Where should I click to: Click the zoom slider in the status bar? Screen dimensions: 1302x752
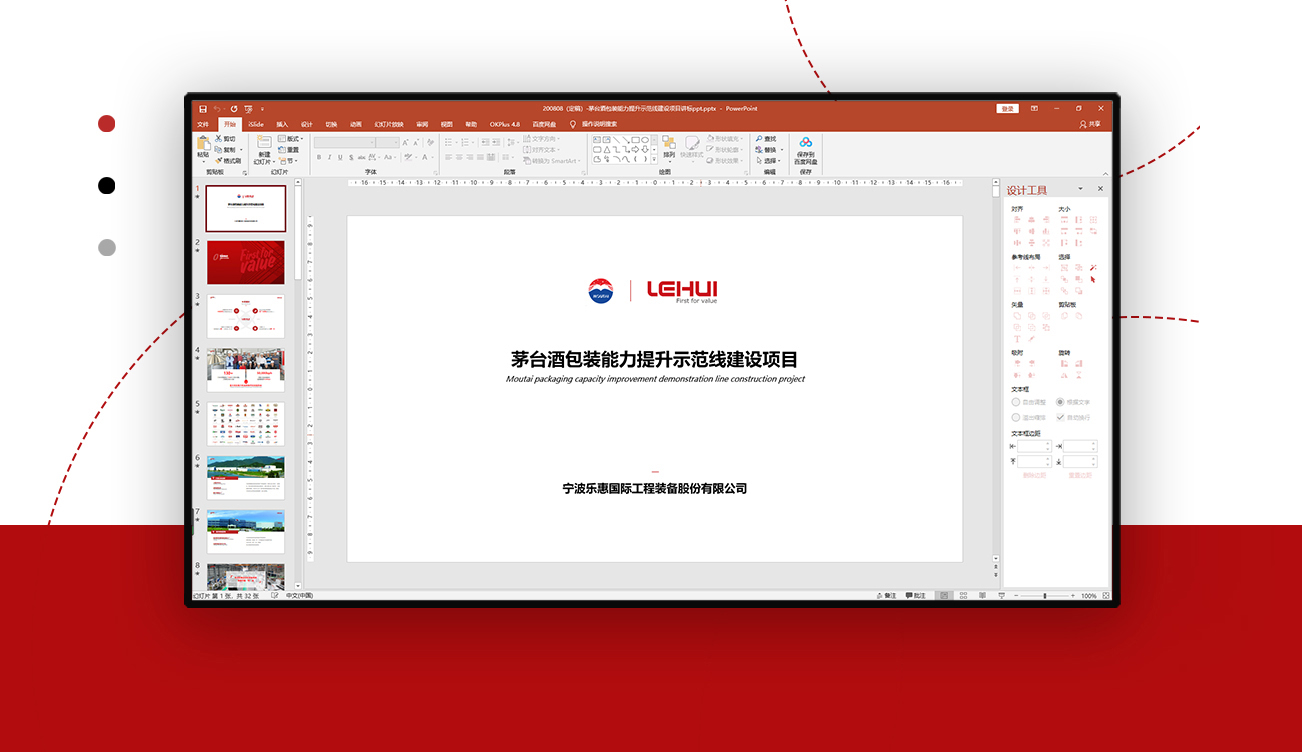click(1045, 595)
